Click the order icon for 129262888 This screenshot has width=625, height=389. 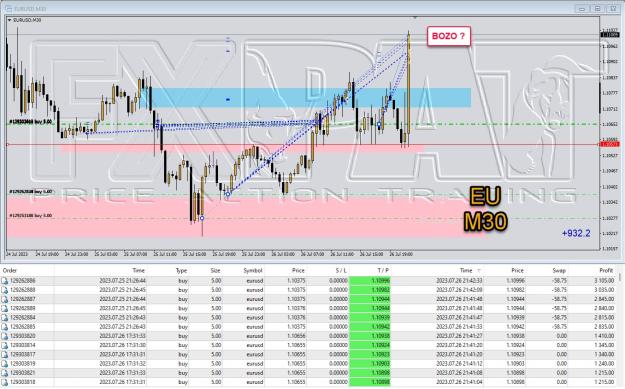click(5, 290)
